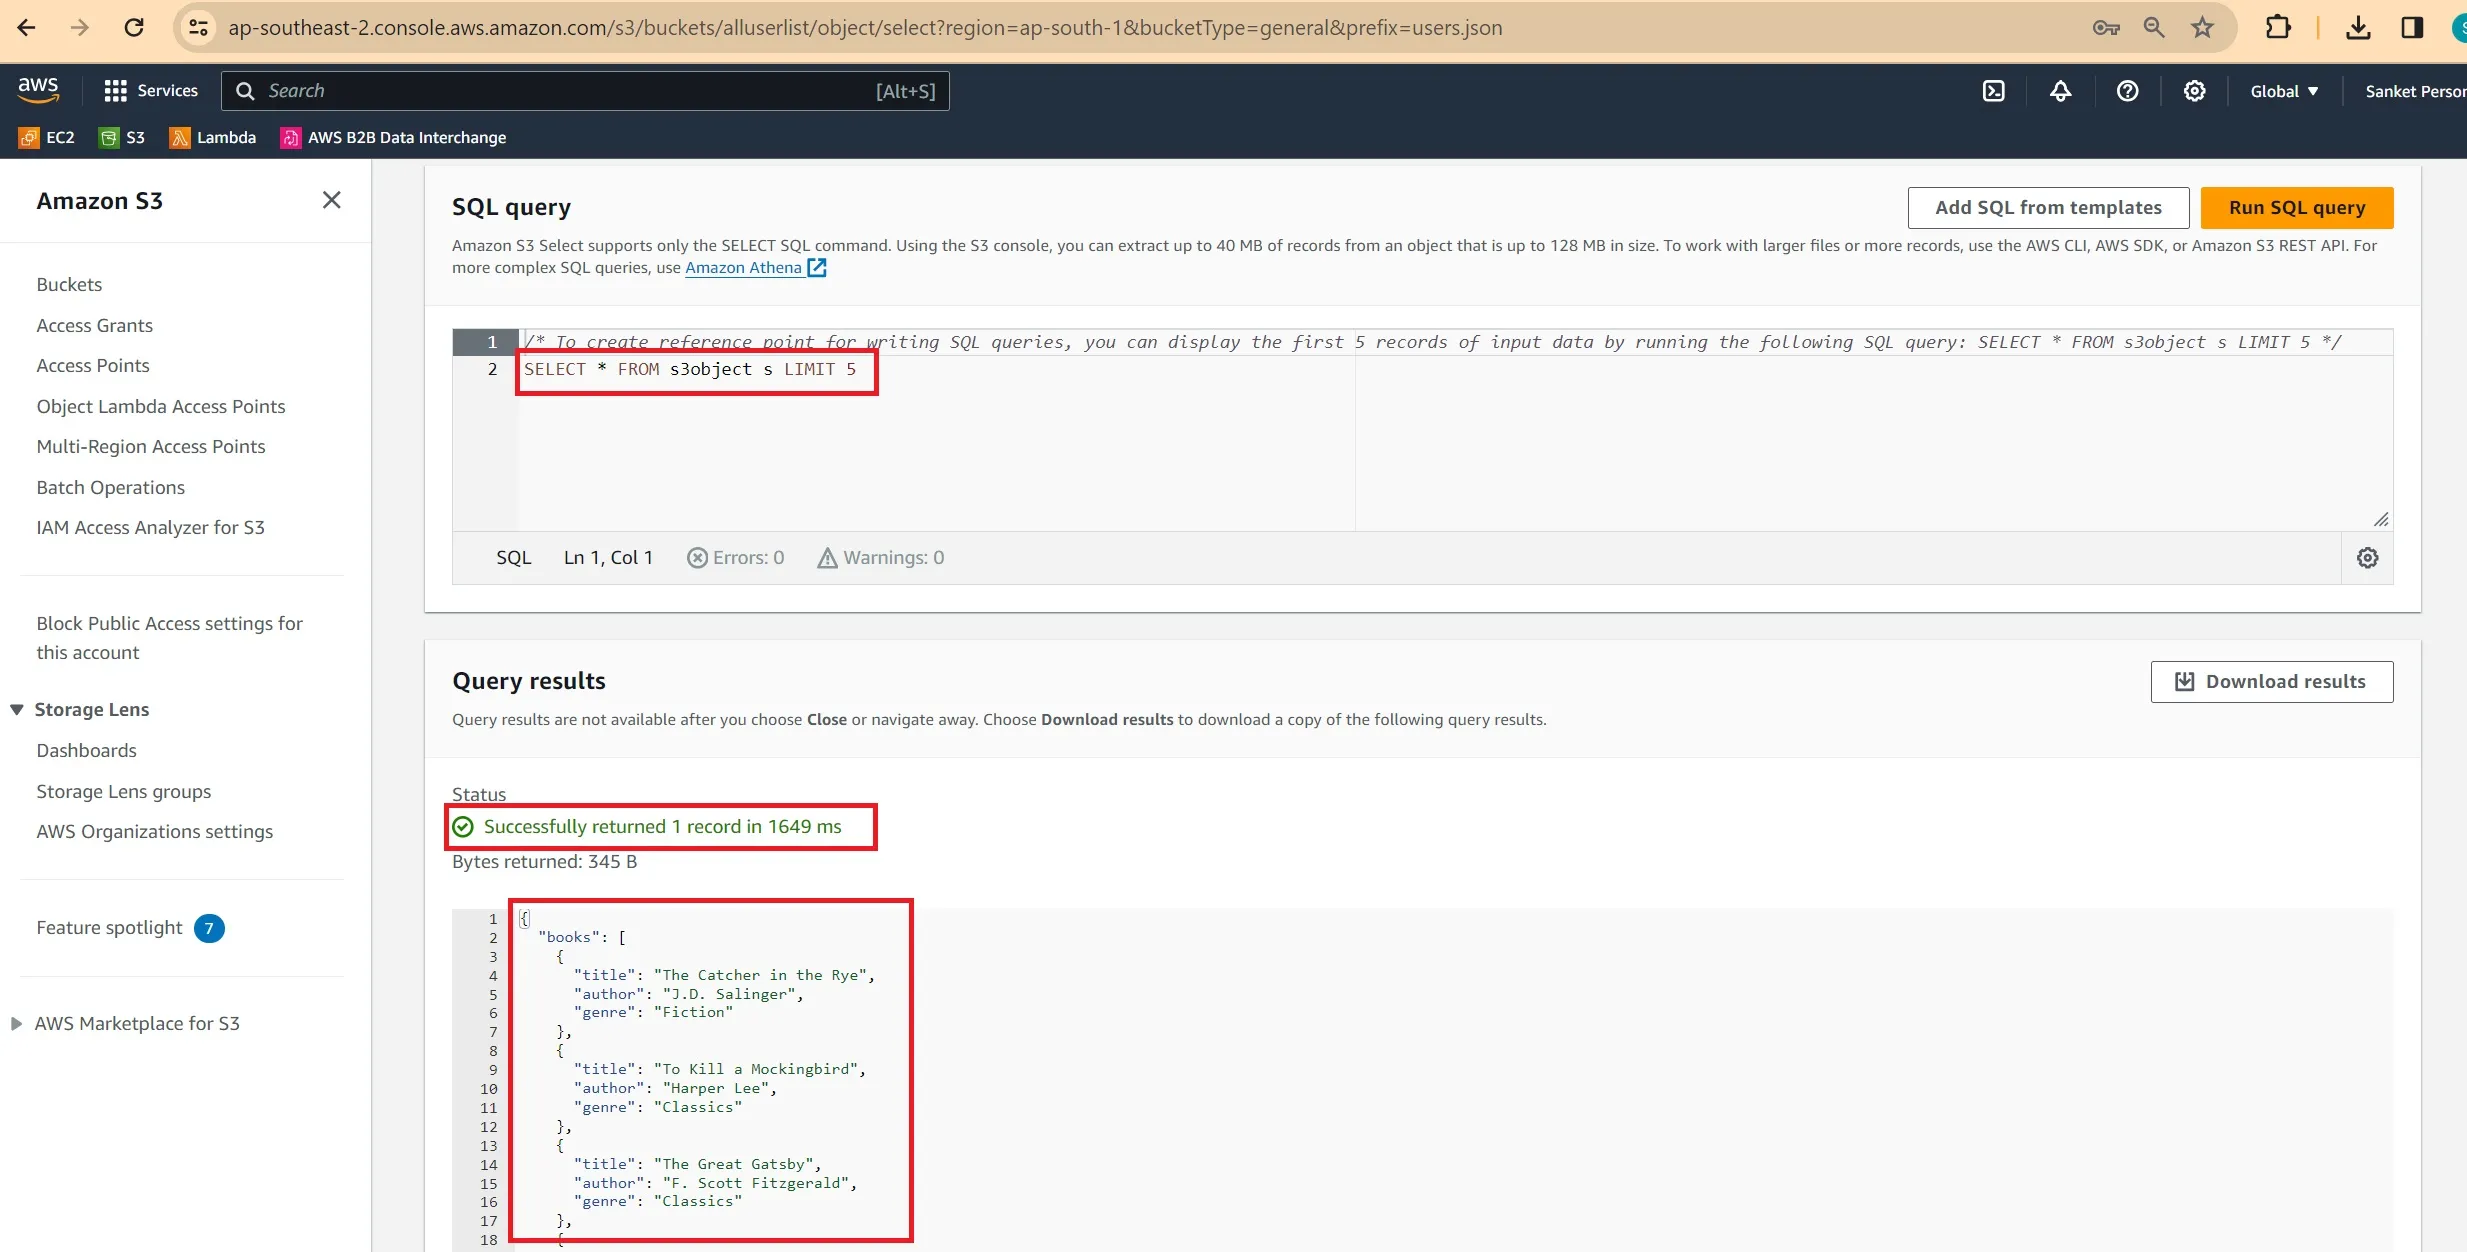View site information icon in address bar

point(199,28)
